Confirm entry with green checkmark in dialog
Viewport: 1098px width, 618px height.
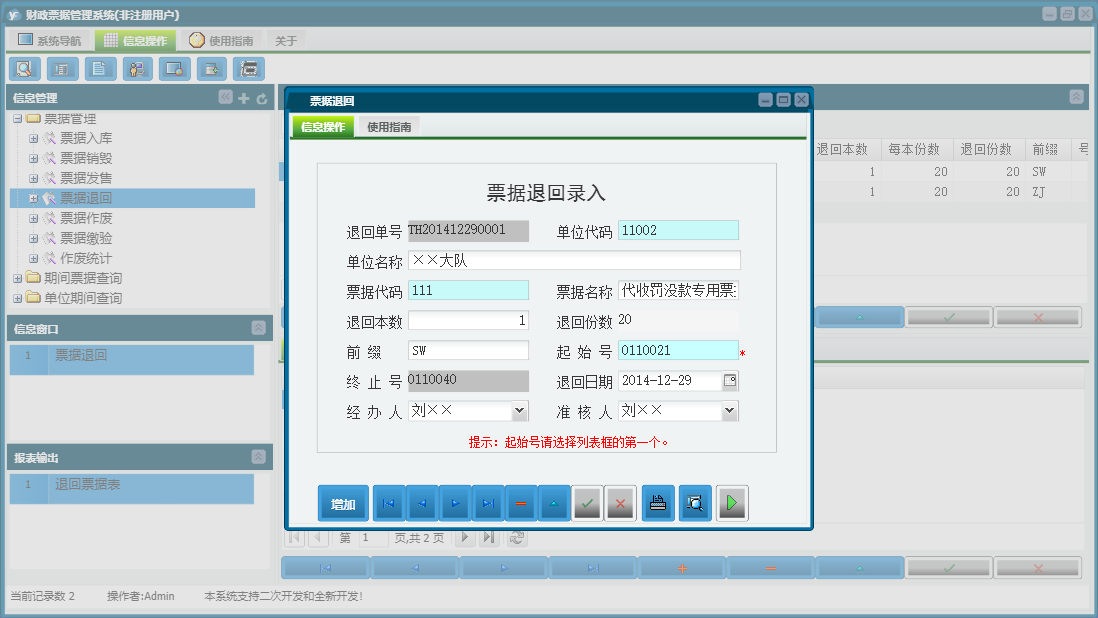click(587, 504)
